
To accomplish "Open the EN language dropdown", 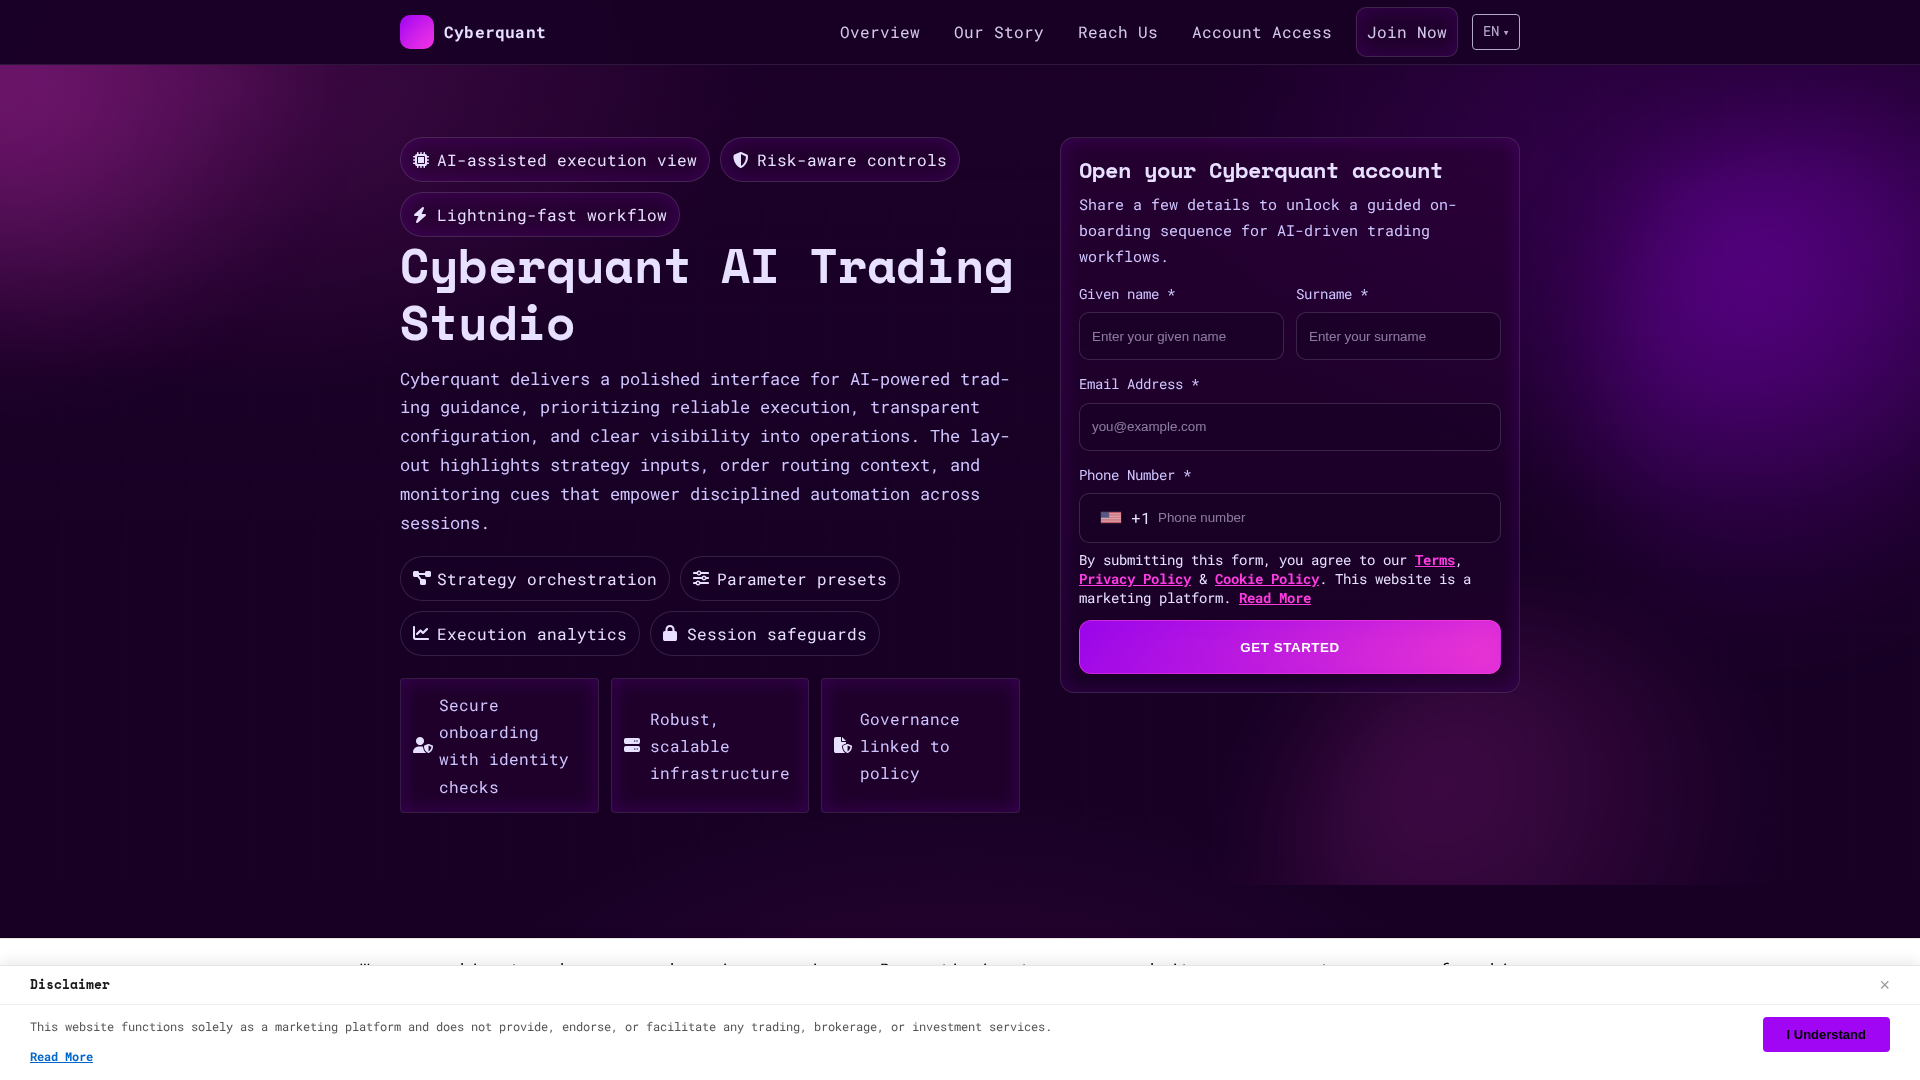I will (1496, 32).
